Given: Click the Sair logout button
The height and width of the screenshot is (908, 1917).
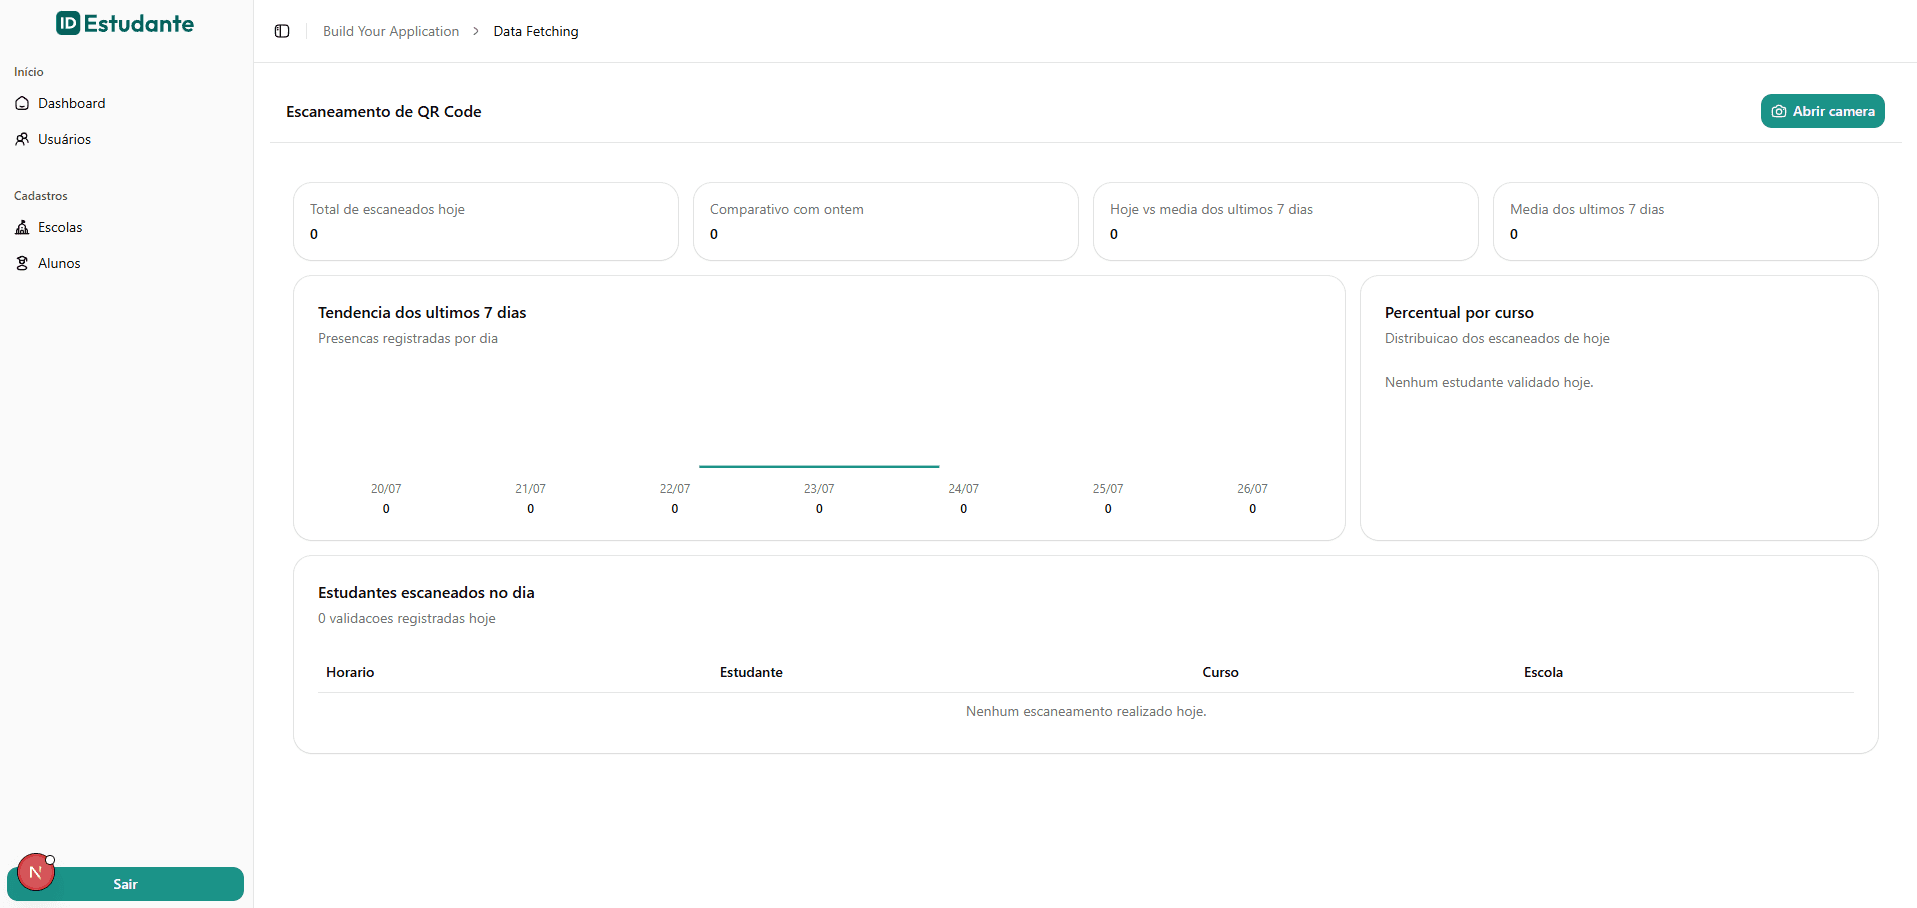Looking at the screenshot, I should (125, 884).
